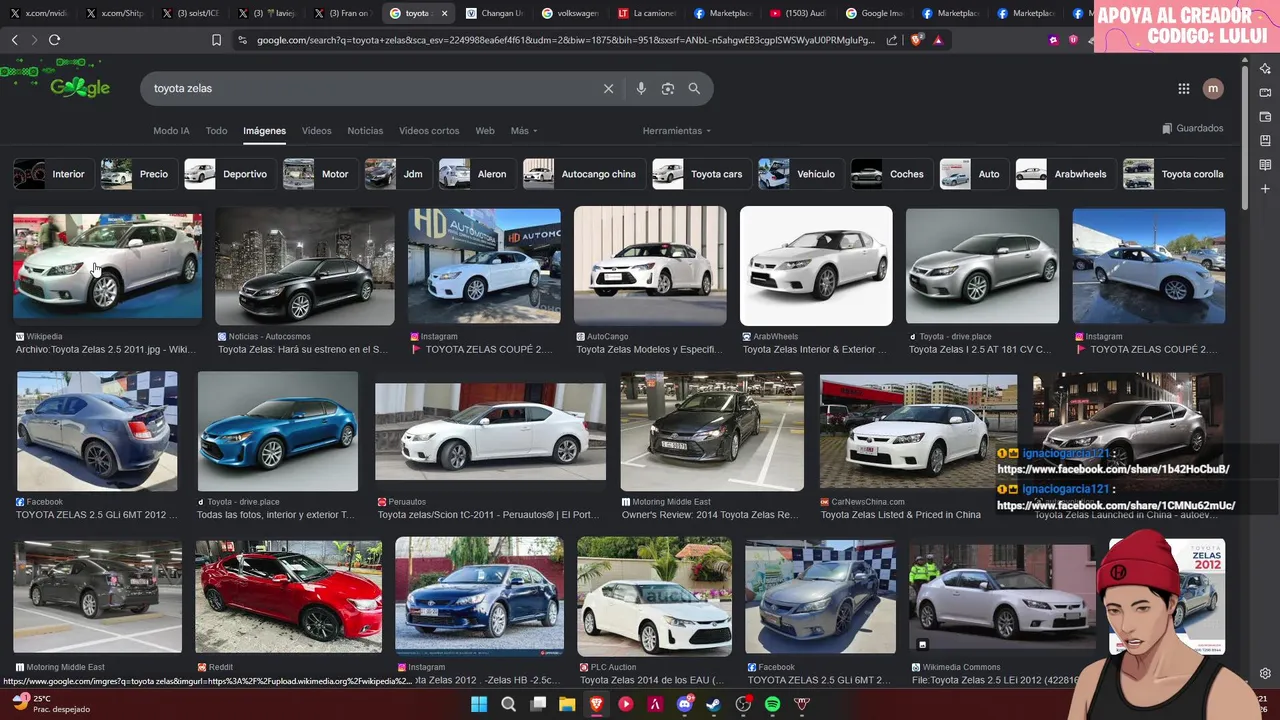This screenshot has width=1280, height=720.
Task: Open ArabWheels Toyota Zelas Interior link
Action: pos(815,350)
